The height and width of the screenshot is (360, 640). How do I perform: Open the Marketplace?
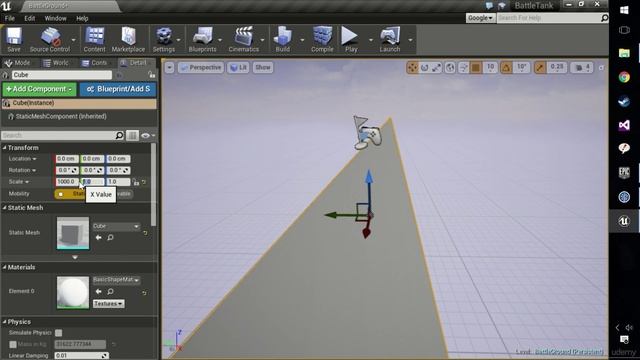point(128,40)
